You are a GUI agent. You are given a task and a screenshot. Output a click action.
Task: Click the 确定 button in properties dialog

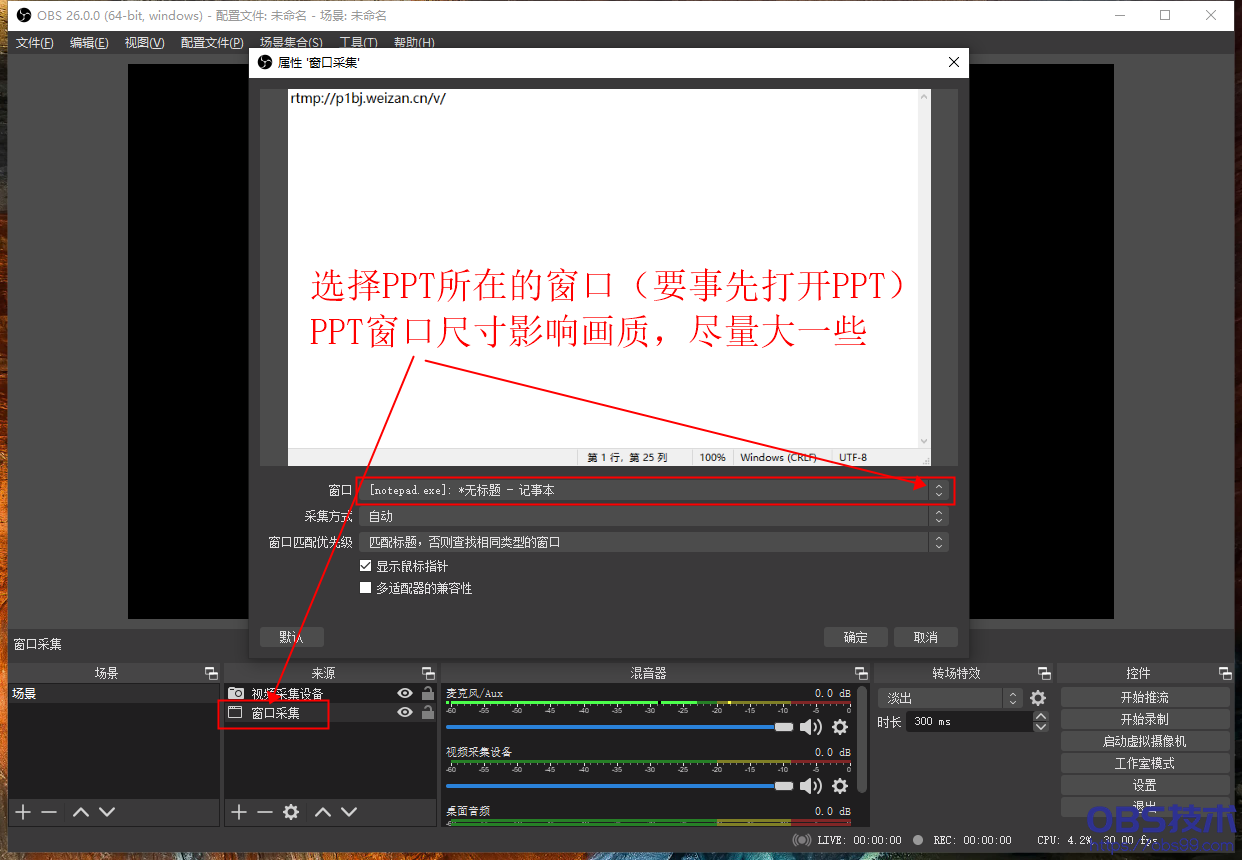(x=856, y=637)
